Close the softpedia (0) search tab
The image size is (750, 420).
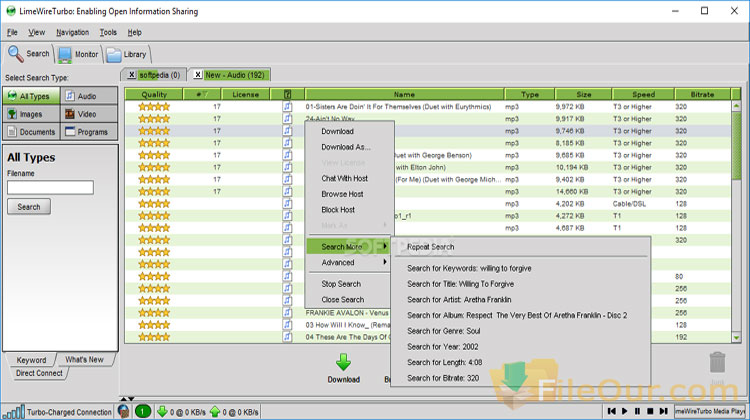click(x=132, y=75)
